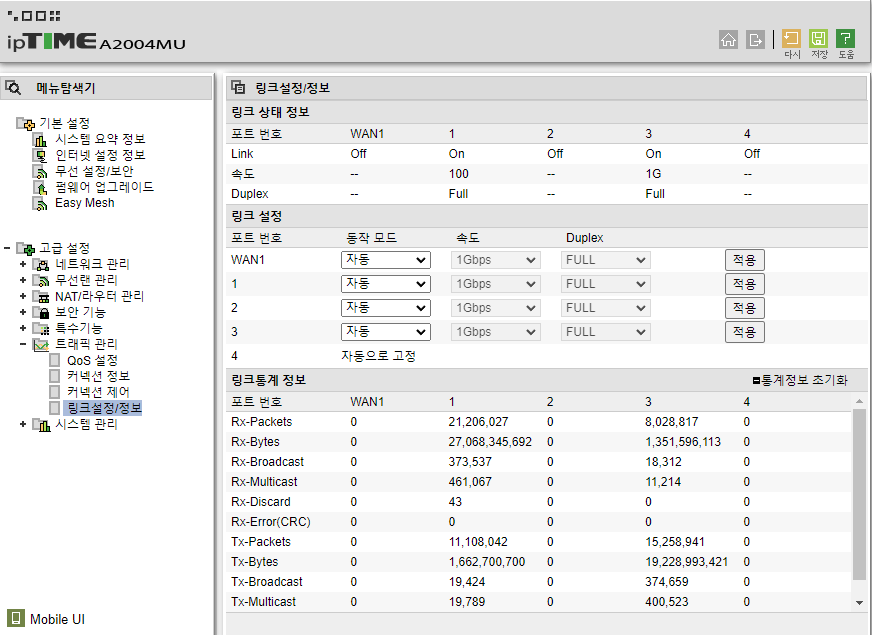Click the Rx-Error(CRC) row label
Image resolution: width=872 pixels, height=635 pixels.
270,522
